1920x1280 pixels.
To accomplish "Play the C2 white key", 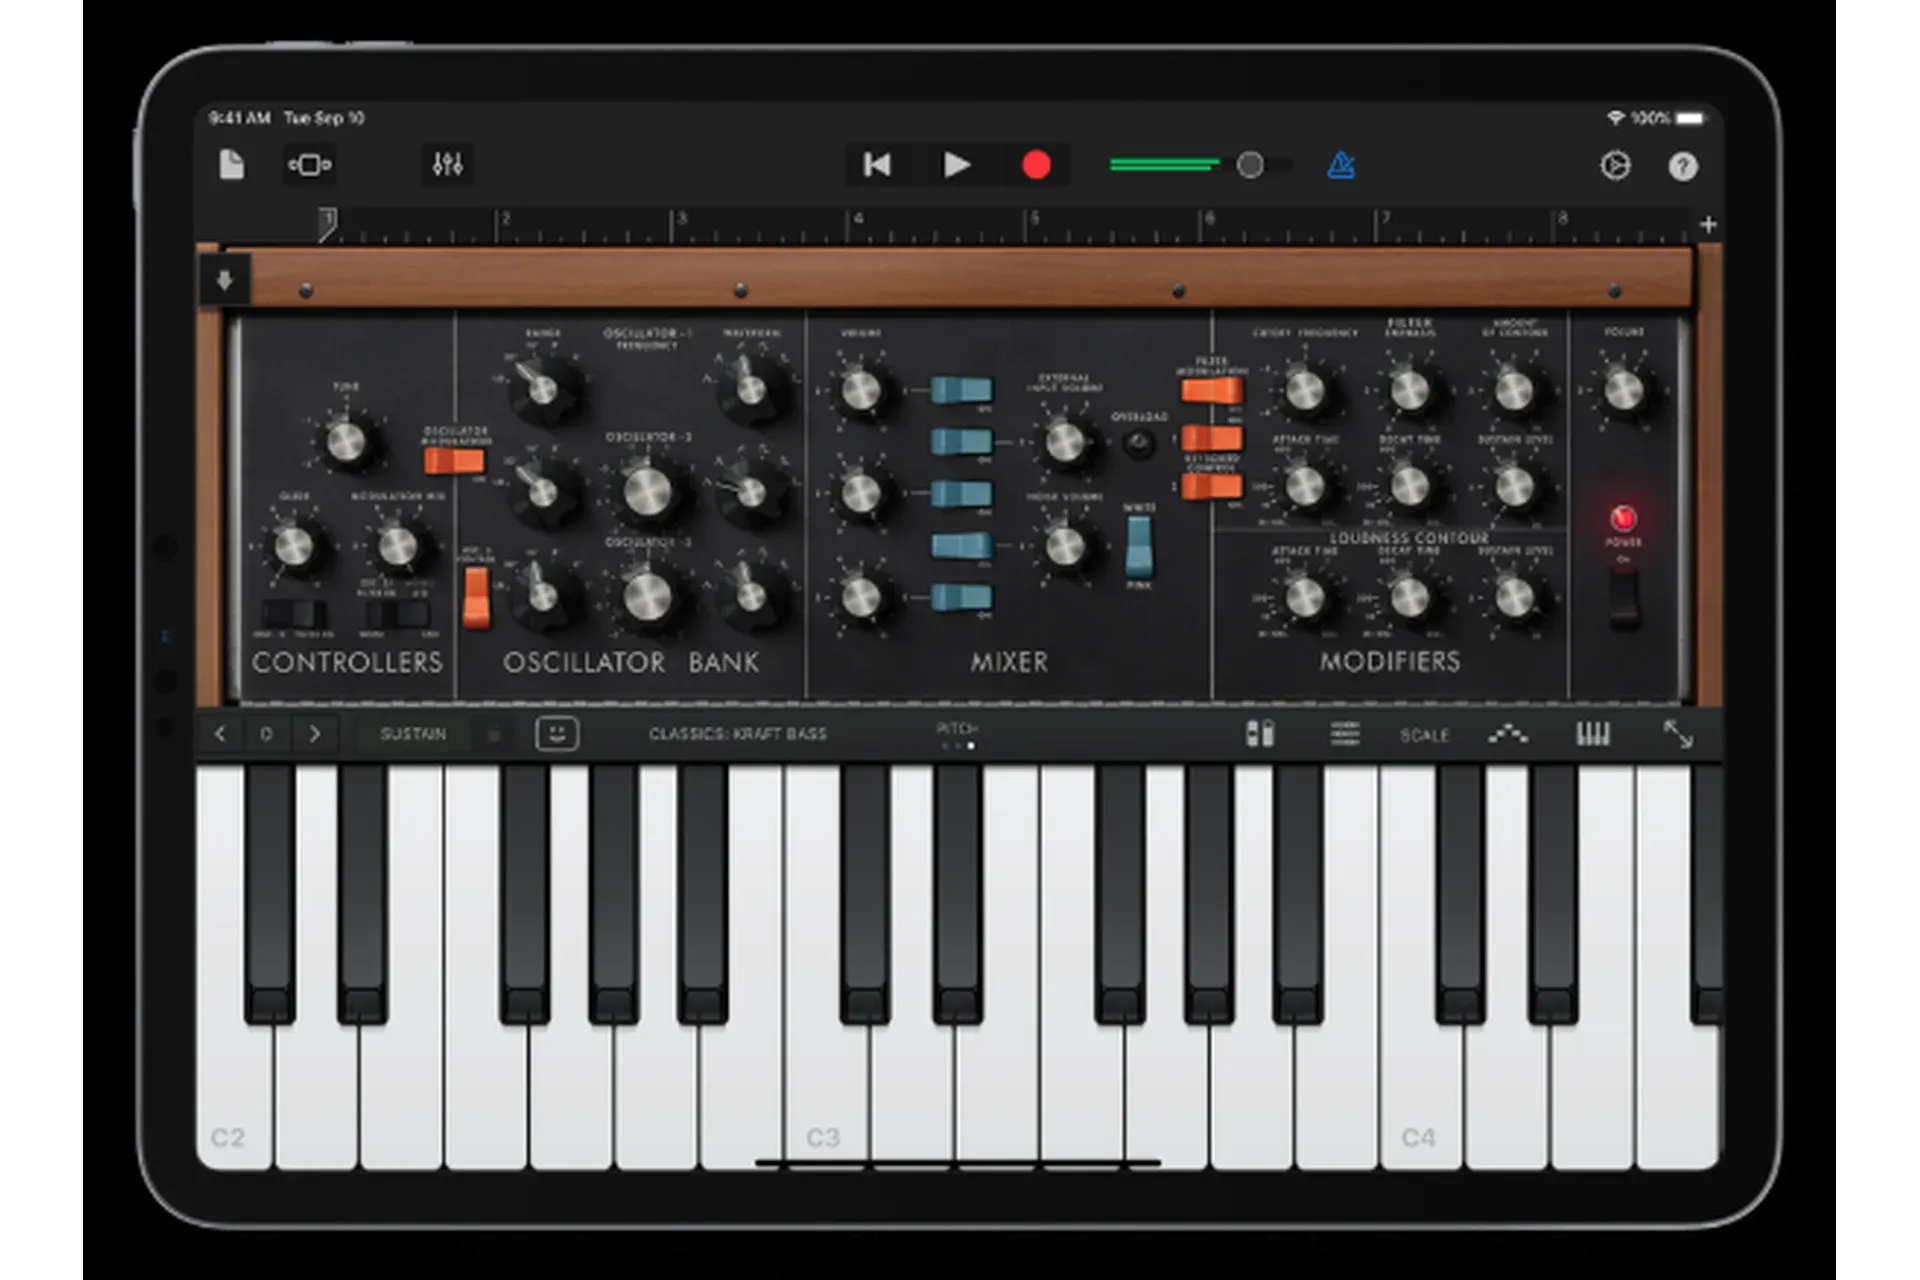I will [x=234, y=1090].
